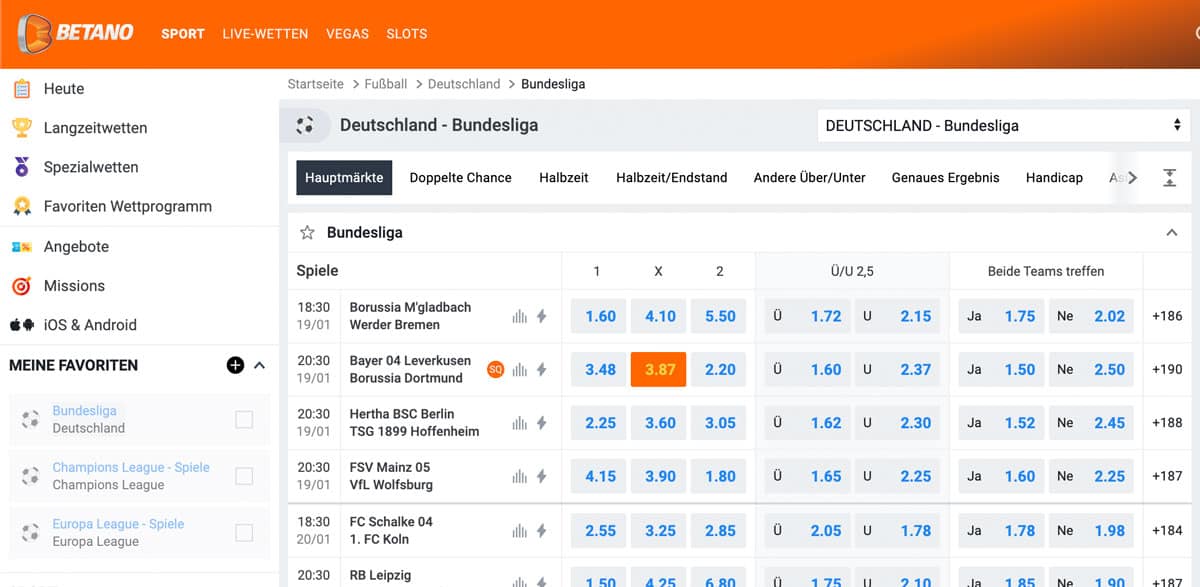Go to Deutschland breadcrumb
This screenshot has height=587, width=1200.
[464, 84]
